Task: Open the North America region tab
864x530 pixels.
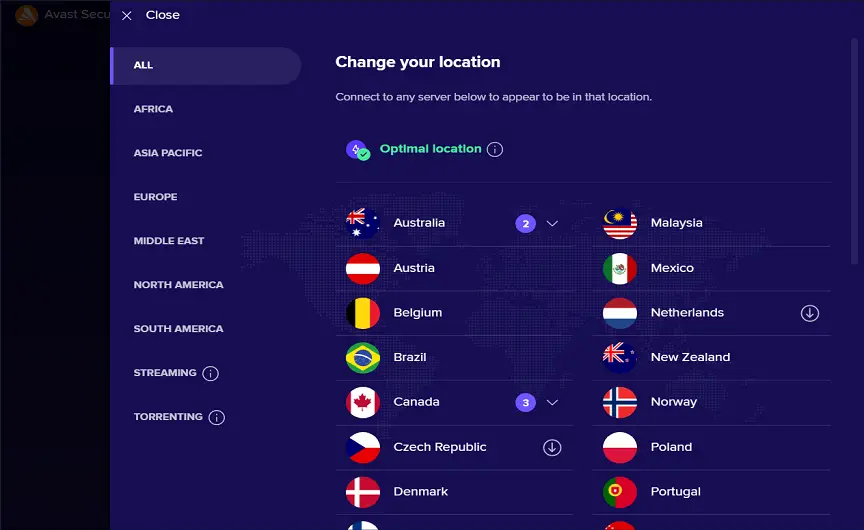Action: [x=179, y=285]
